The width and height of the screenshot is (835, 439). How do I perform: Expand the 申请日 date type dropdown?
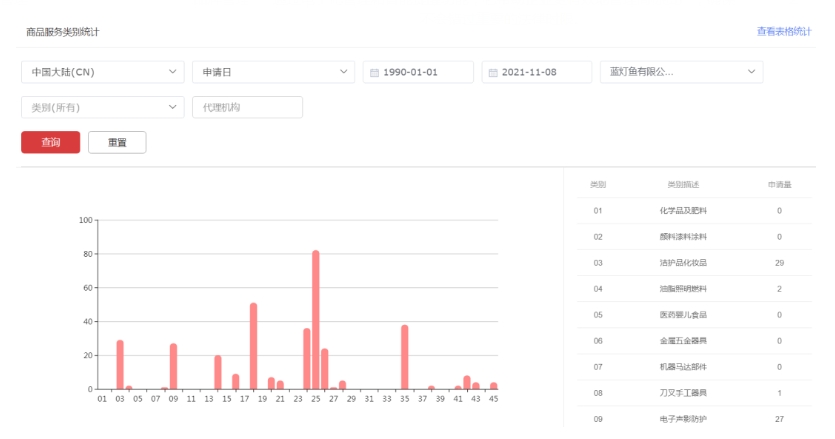273,72
